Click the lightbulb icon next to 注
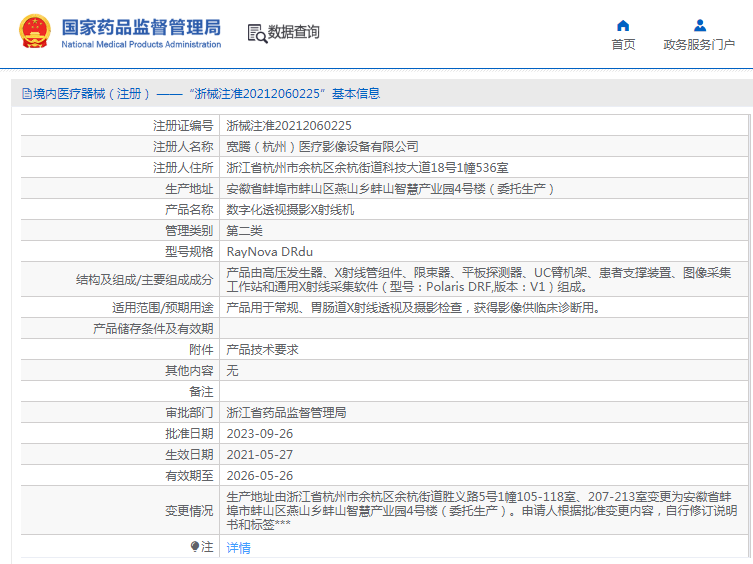753x564 pixels. tap(194, 546)
